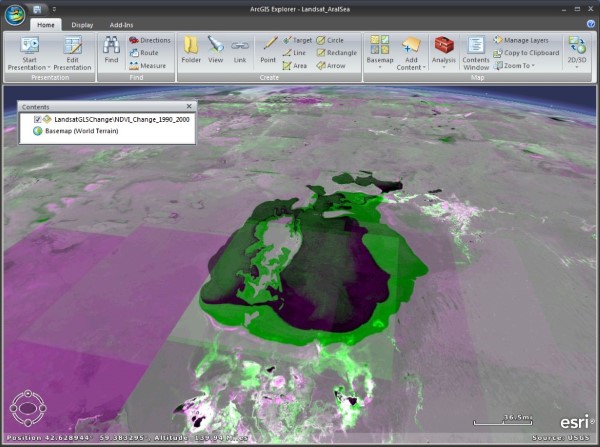Open Manage Layers
The image size is (600, 447).
click(x=521, y=40)
